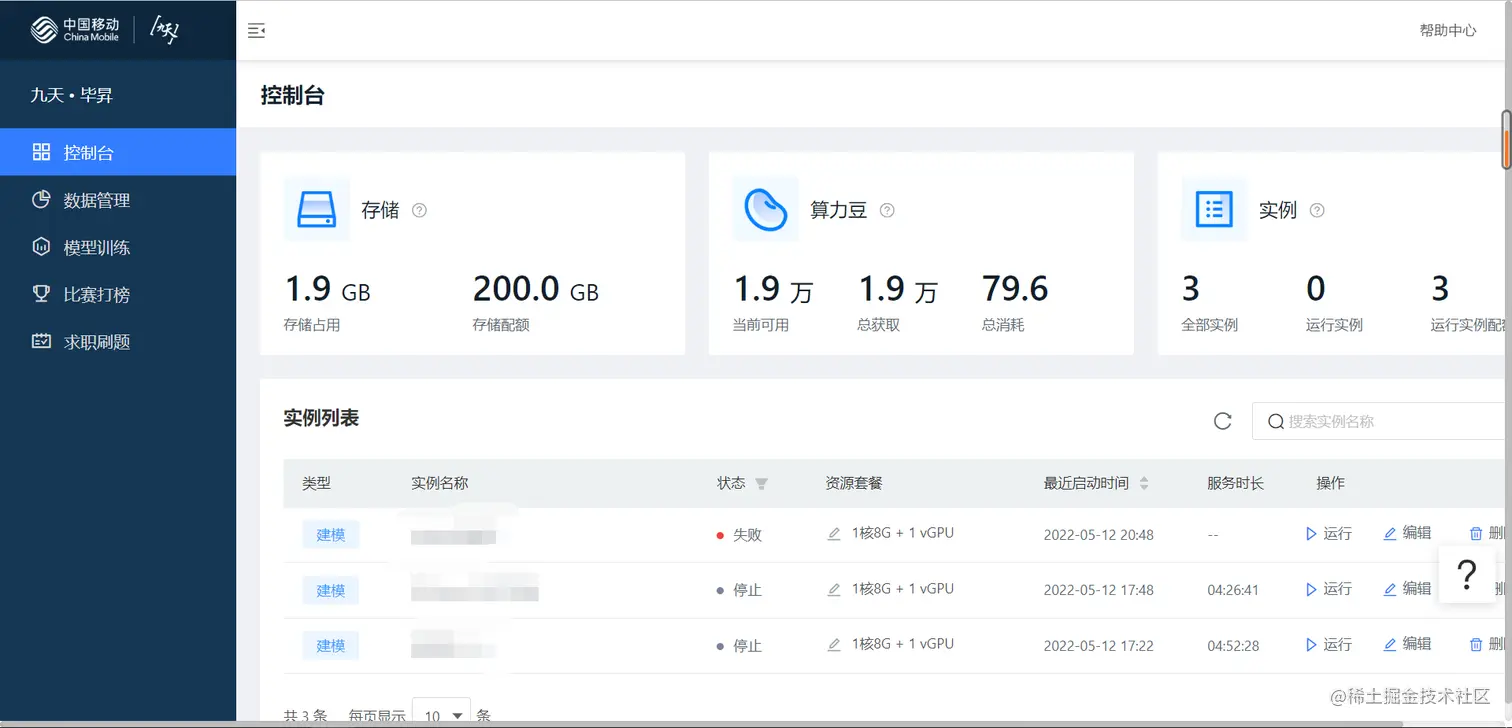Open the floating question mark help bubble

[x=1466, y=575]
